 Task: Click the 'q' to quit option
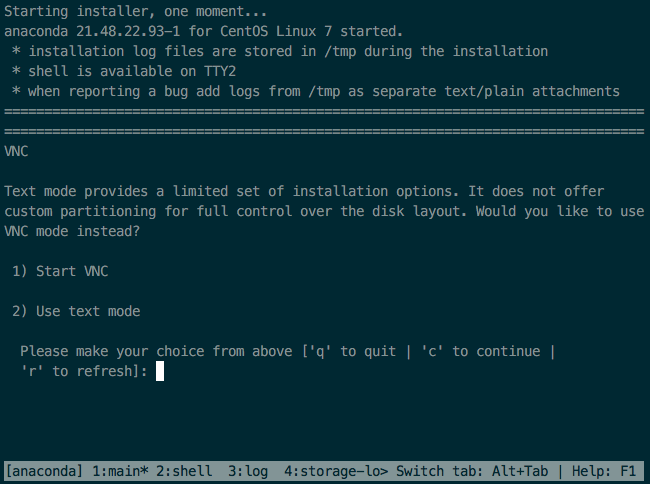pyautogui.click(x=352, y=351)
